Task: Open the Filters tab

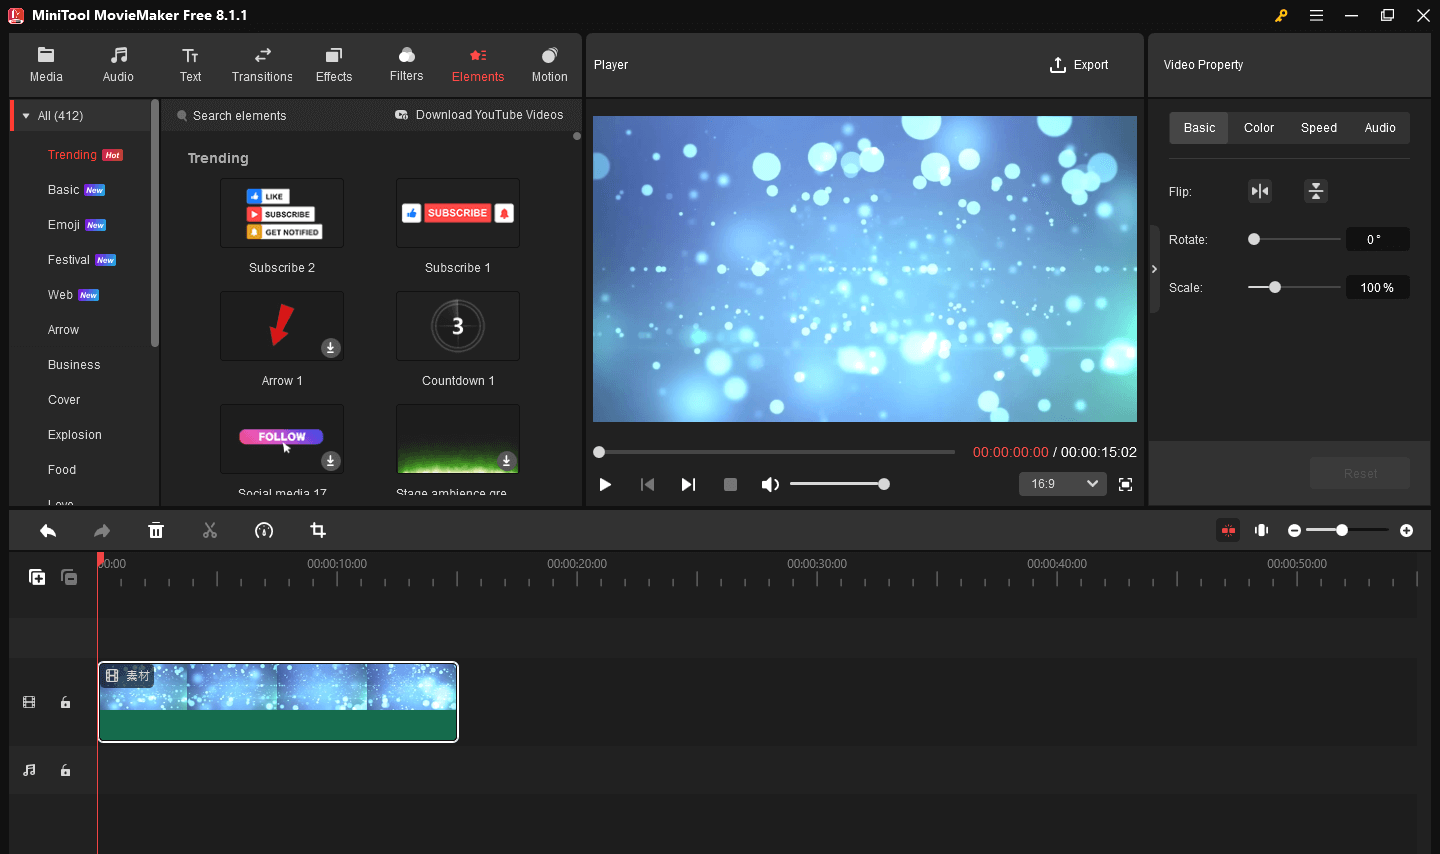Action: (406, 65)
